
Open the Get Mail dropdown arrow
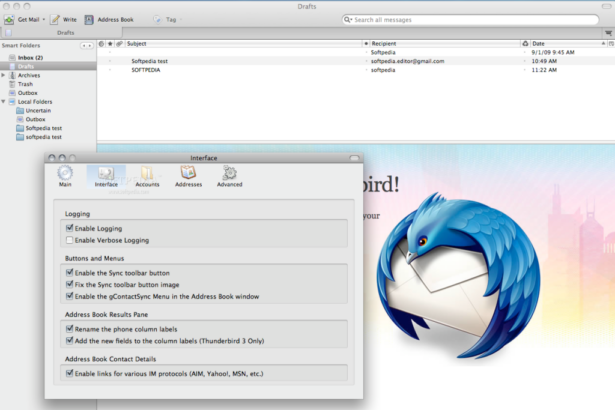[x=44, y=19]
